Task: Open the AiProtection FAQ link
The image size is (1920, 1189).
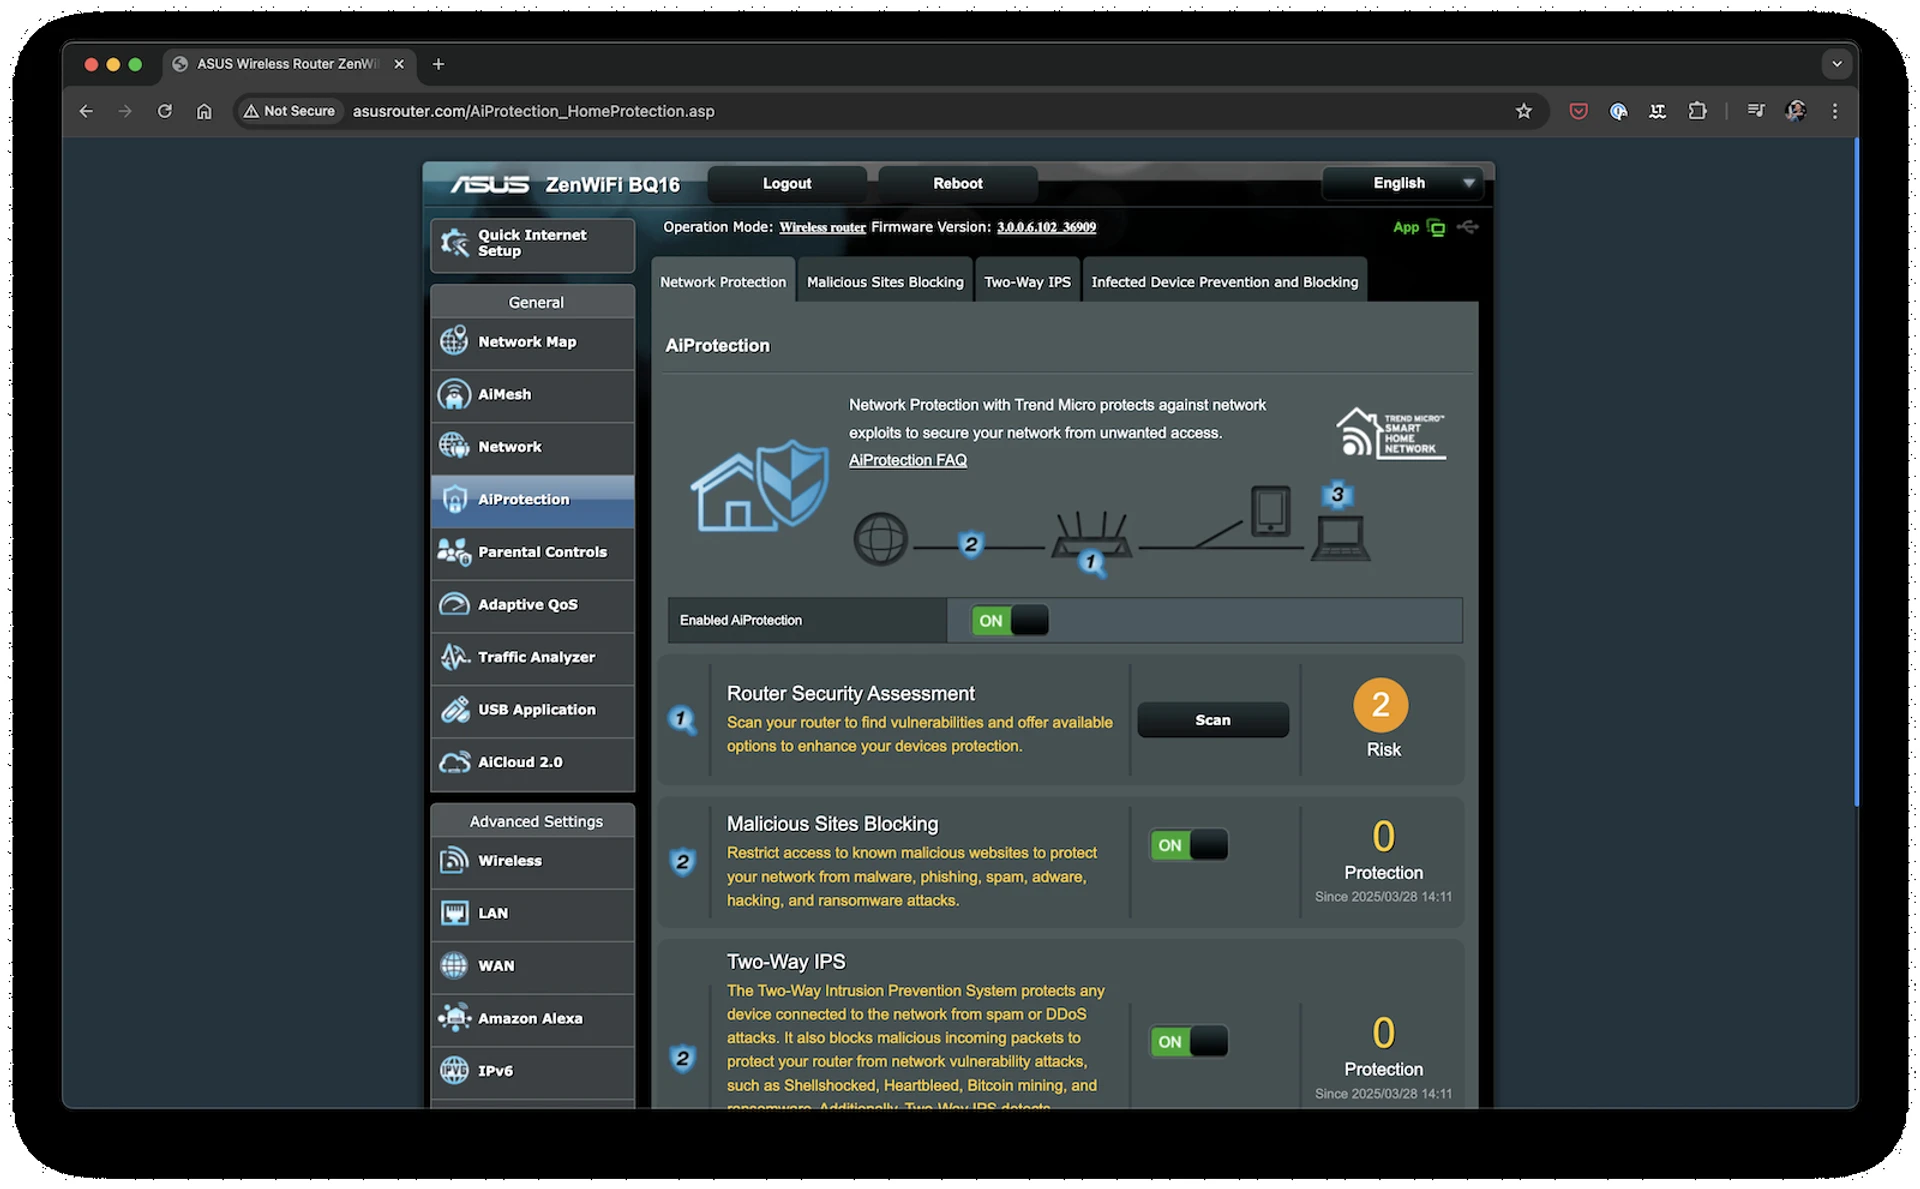Action: 907,460
